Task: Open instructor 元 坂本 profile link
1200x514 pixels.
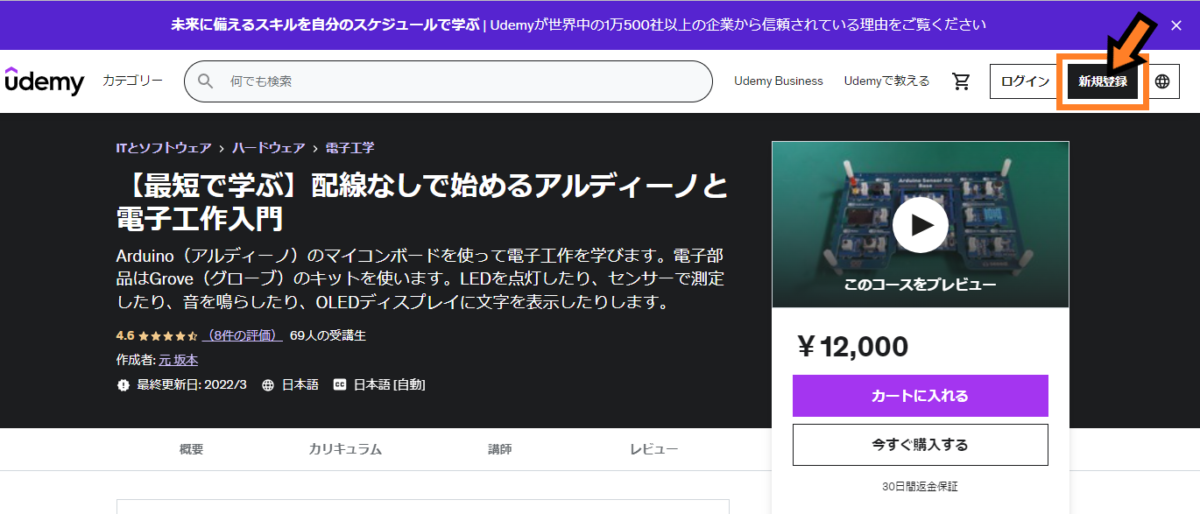Action: point(178,360)
